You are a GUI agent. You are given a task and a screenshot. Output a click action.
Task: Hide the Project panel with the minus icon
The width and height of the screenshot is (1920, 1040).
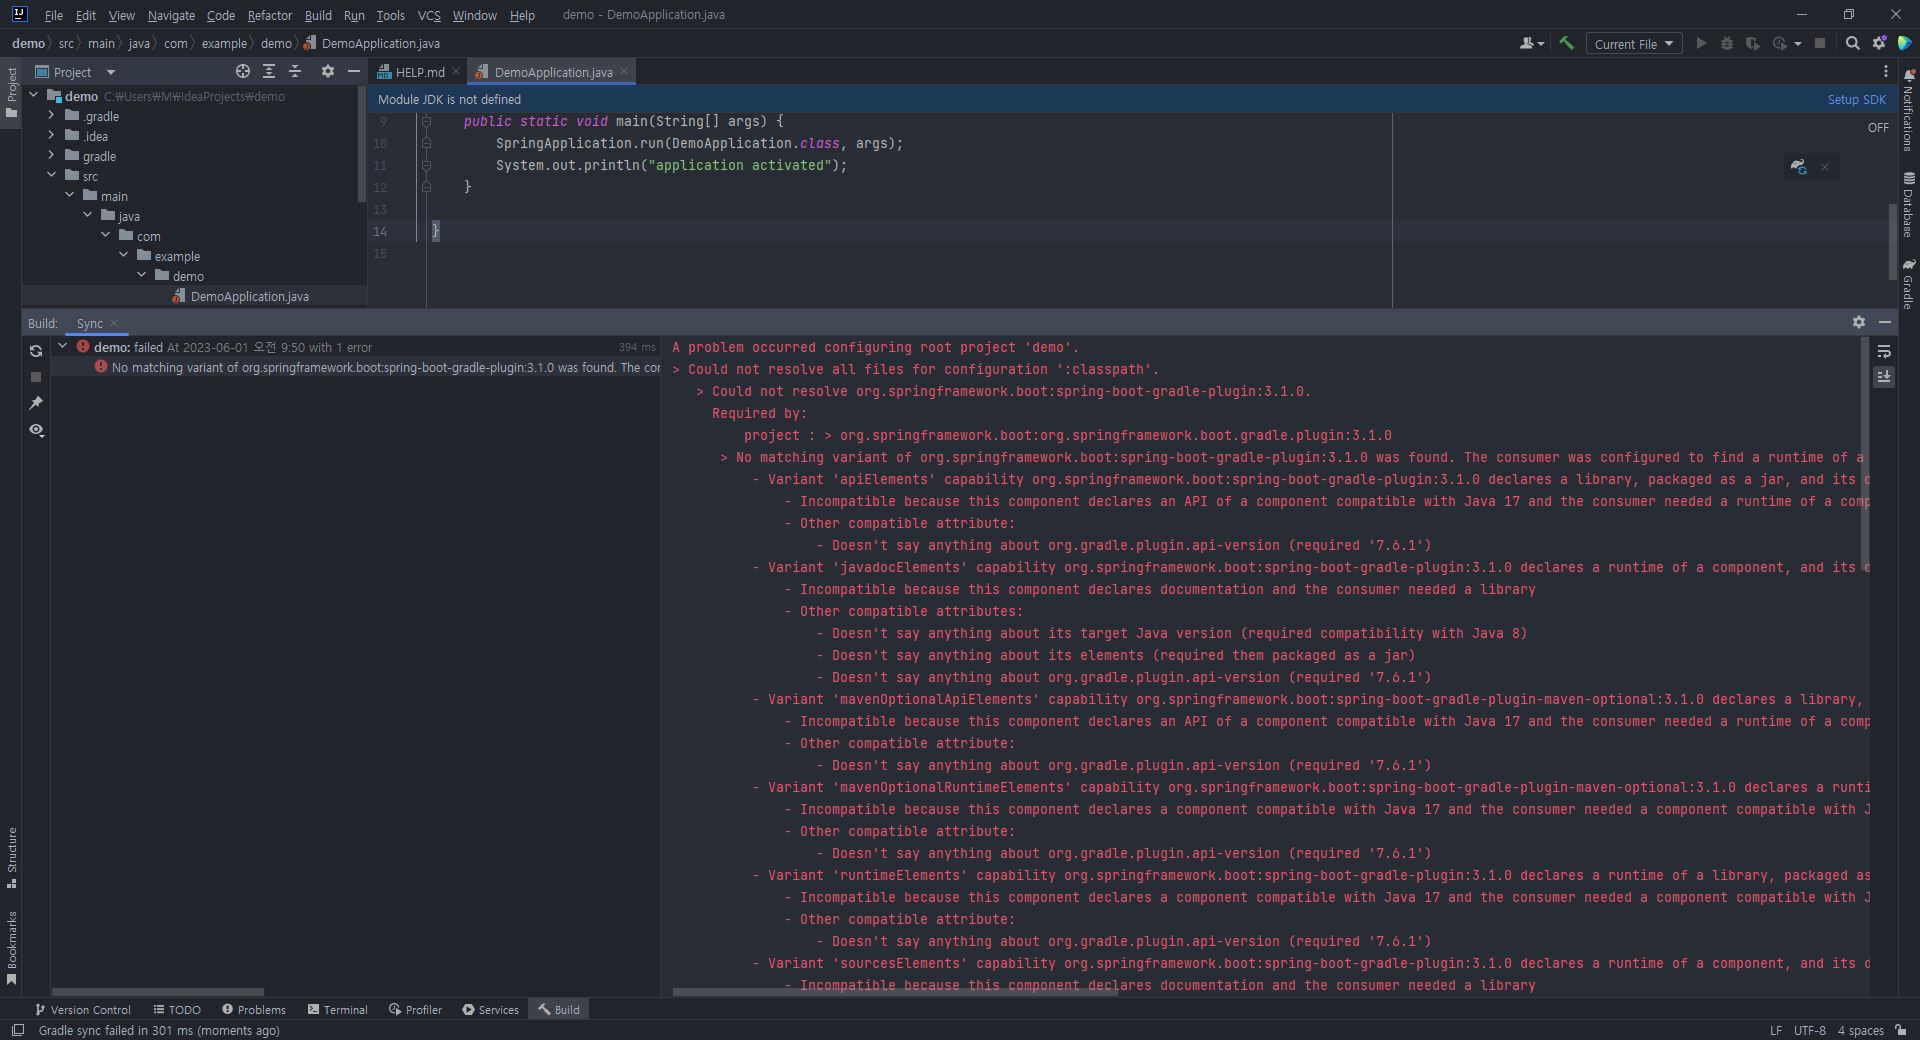[353, 71]
